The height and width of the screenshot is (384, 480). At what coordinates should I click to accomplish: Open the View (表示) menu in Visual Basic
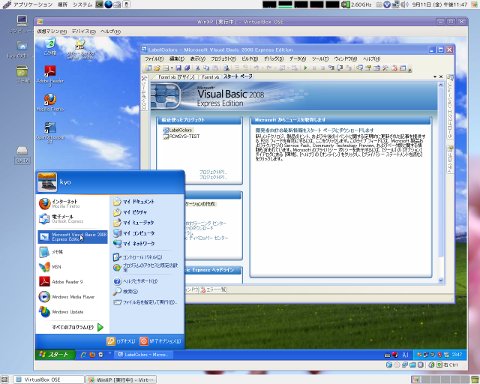pyautogui.click(x=197, y=59)
